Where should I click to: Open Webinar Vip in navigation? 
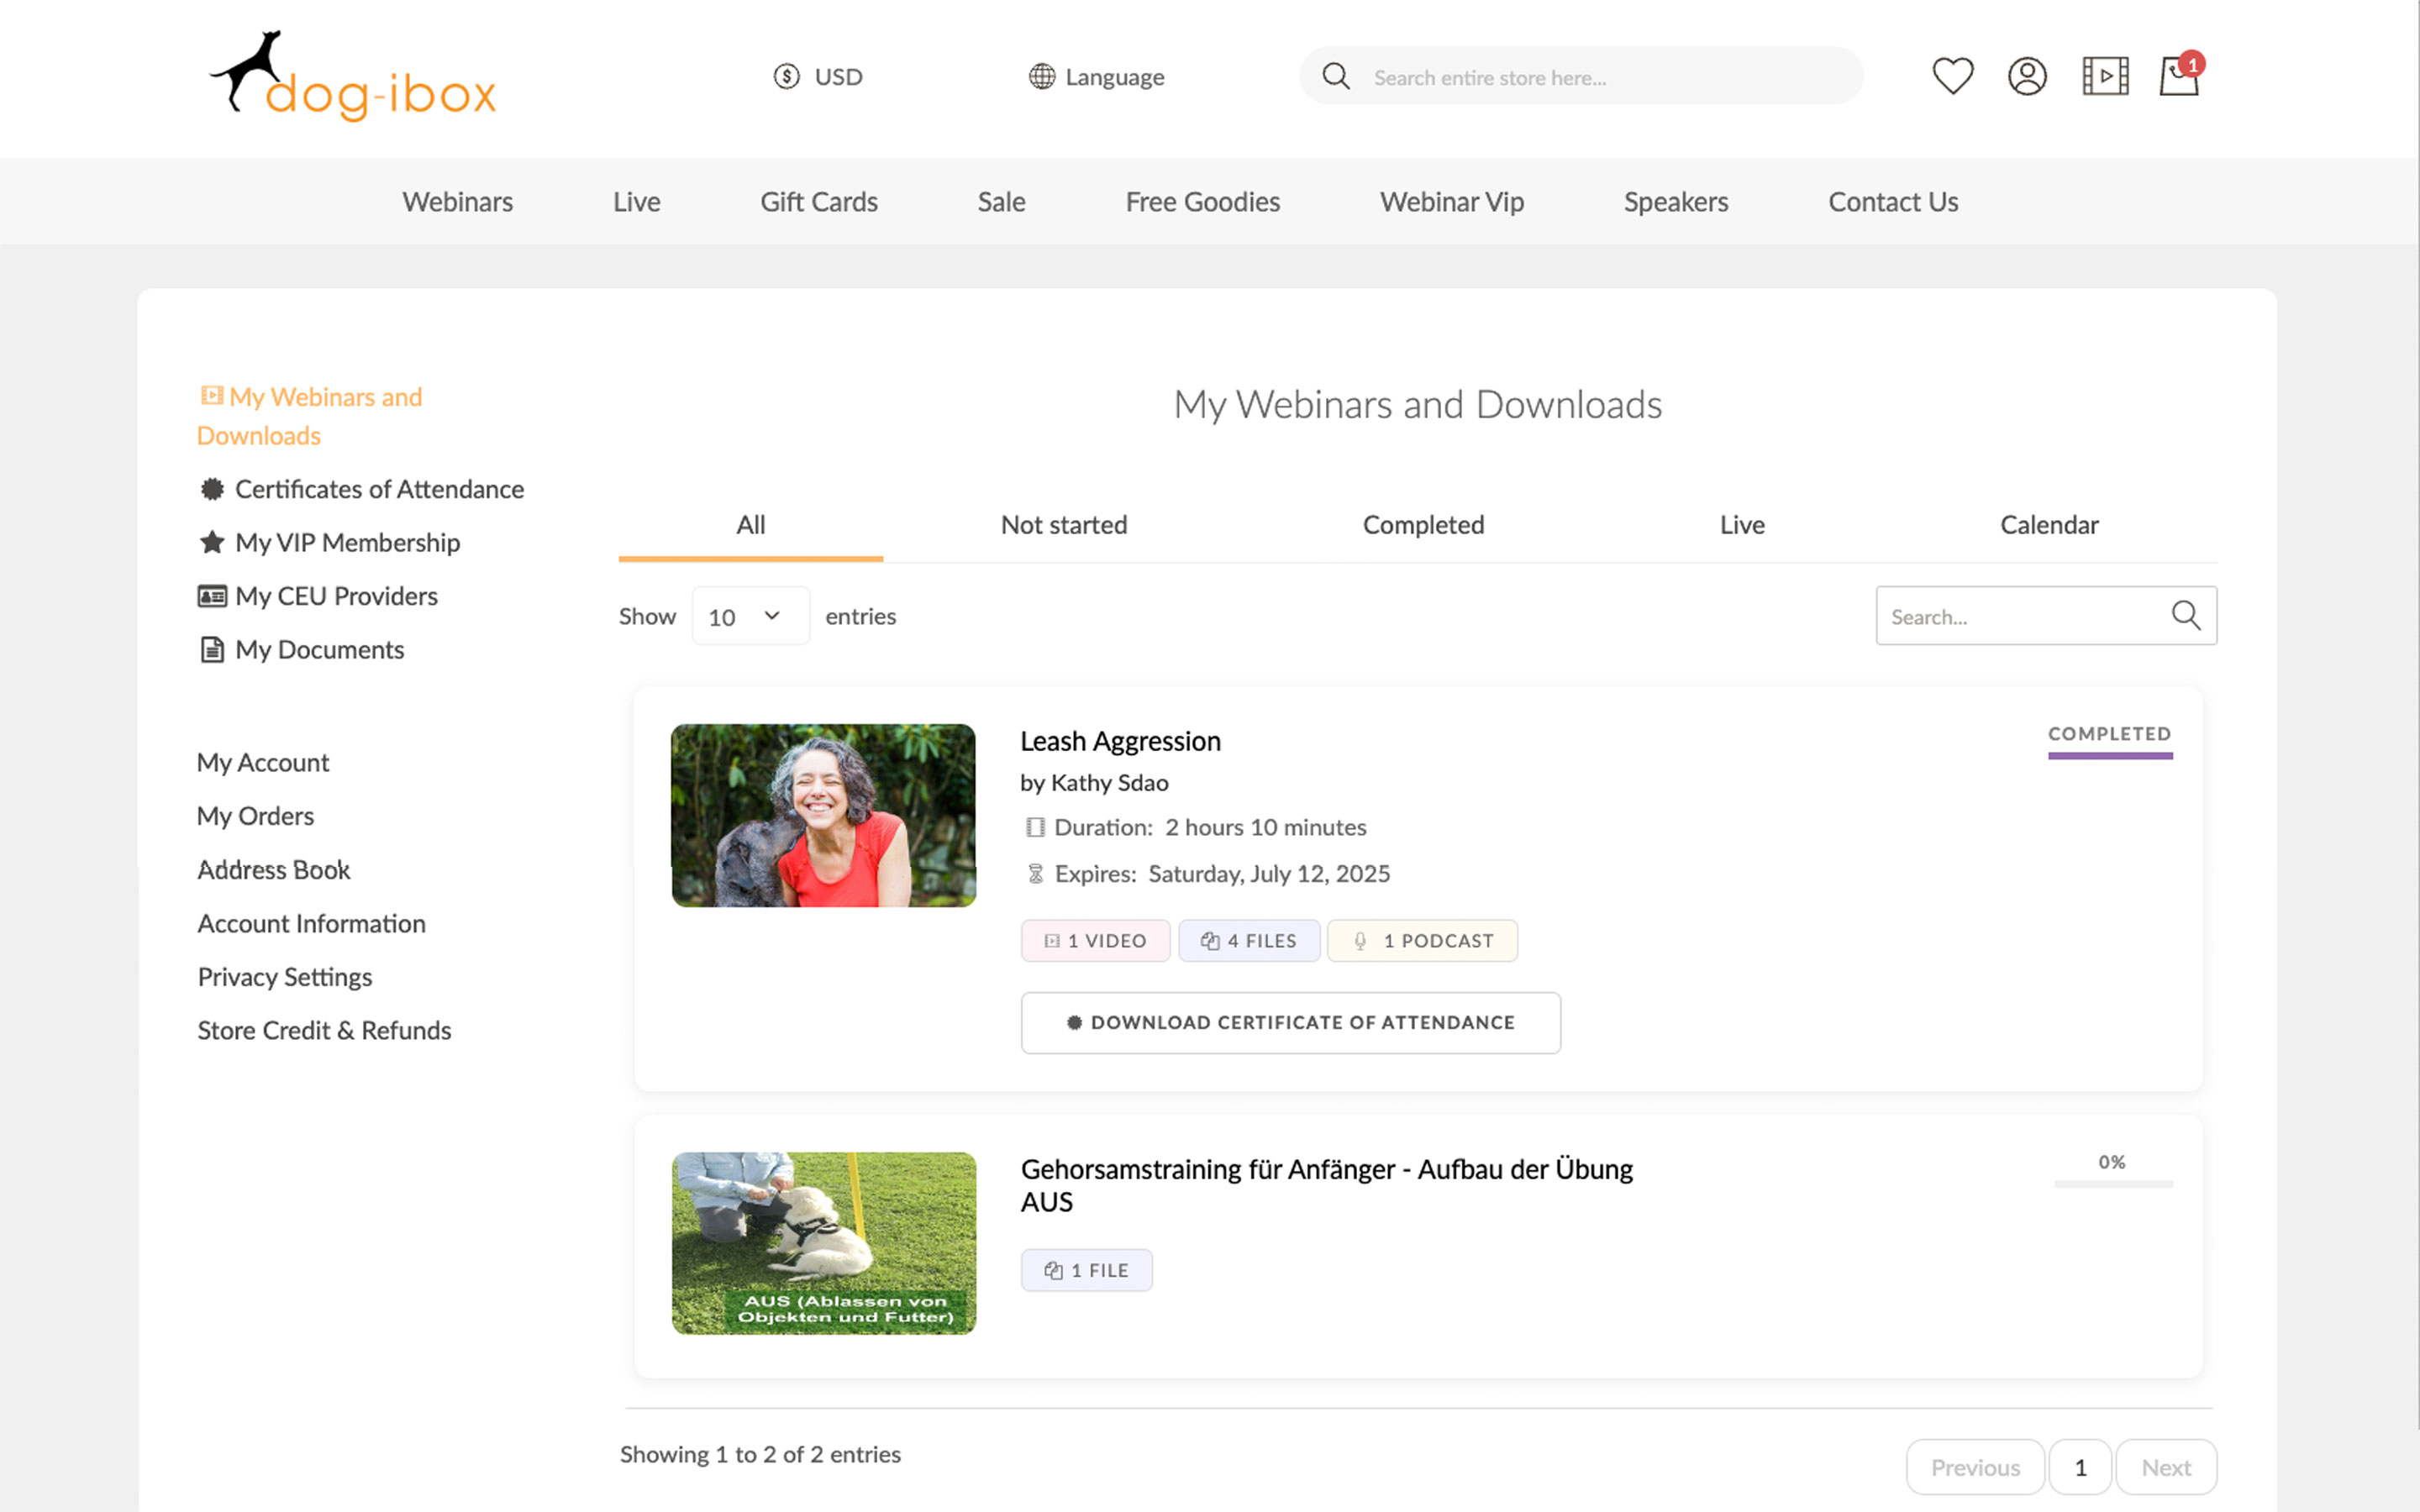click(1451, 202)
